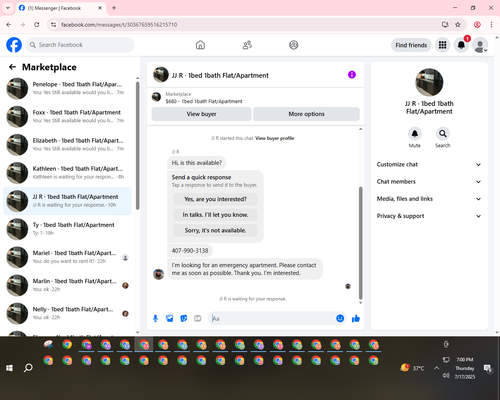Select the JJ R conversation in list
500x400 pixels.
tap(68, 201)
